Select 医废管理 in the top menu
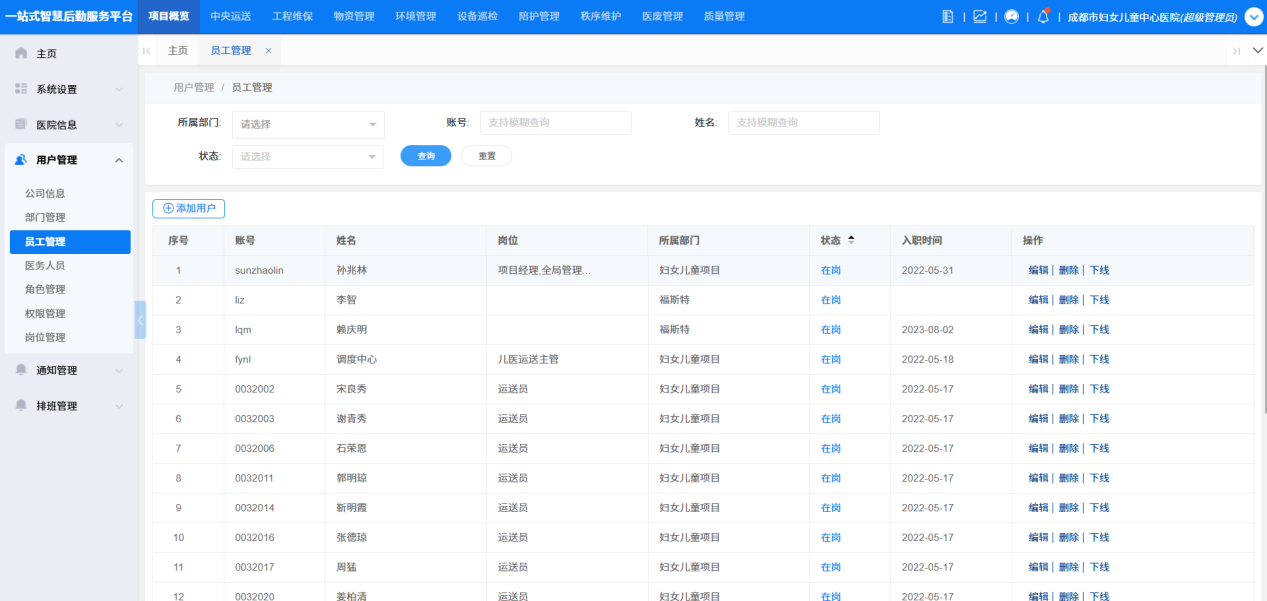1267x601 pixels. tap(662, 17)
